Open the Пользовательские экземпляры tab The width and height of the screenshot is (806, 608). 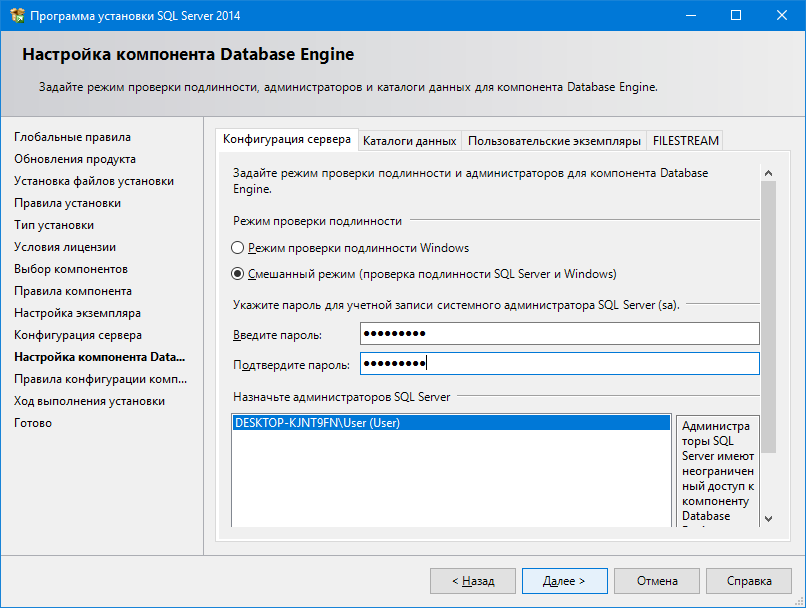pos(554,141)
